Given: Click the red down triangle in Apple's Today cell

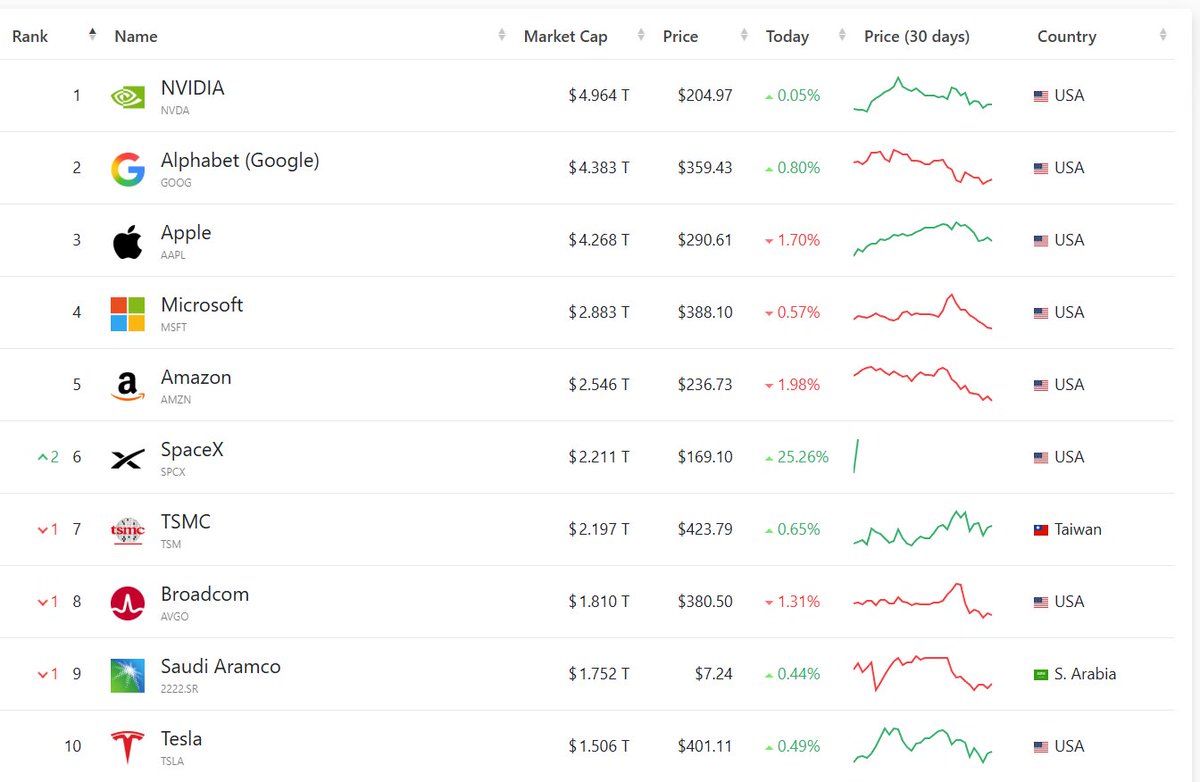Looking at the screenshot, I should [769, 241].
